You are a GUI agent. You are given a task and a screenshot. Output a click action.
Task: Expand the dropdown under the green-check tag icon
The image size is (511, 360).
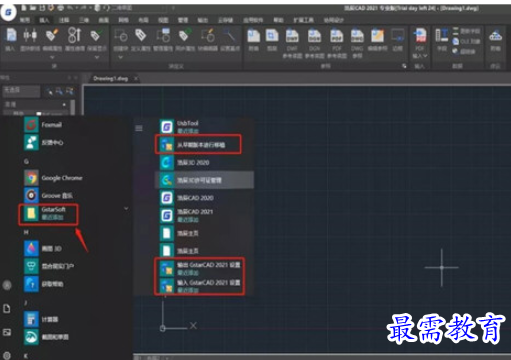click(x=97, y=57)
